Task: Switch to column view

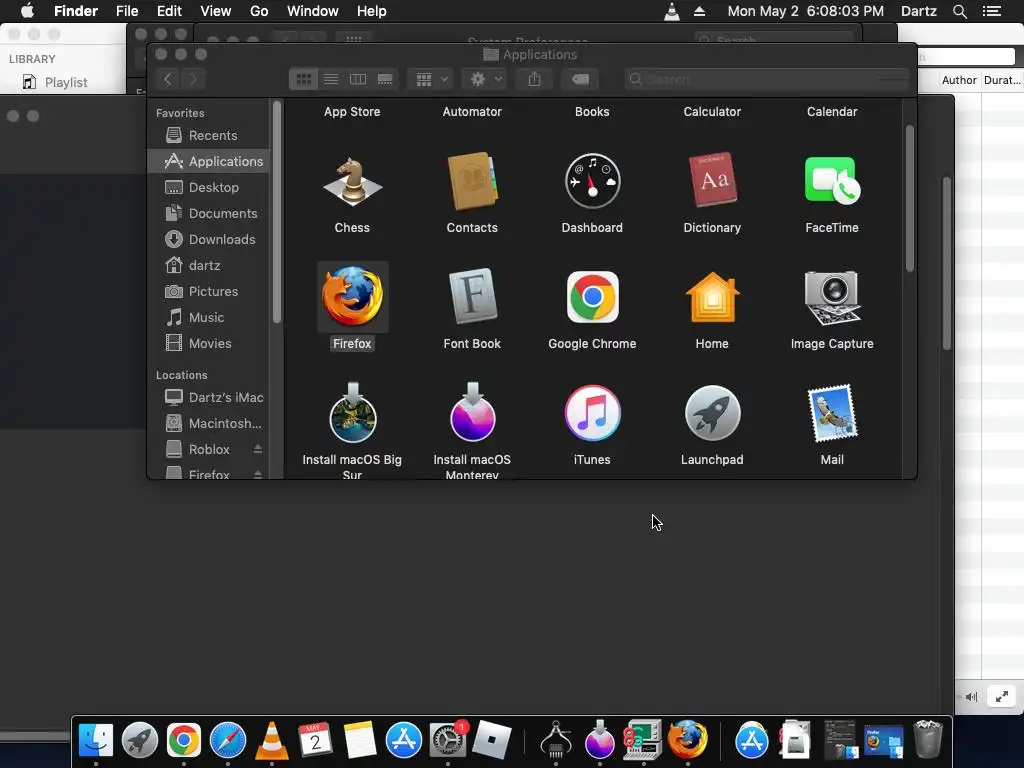Action: [x=358, y=79]
